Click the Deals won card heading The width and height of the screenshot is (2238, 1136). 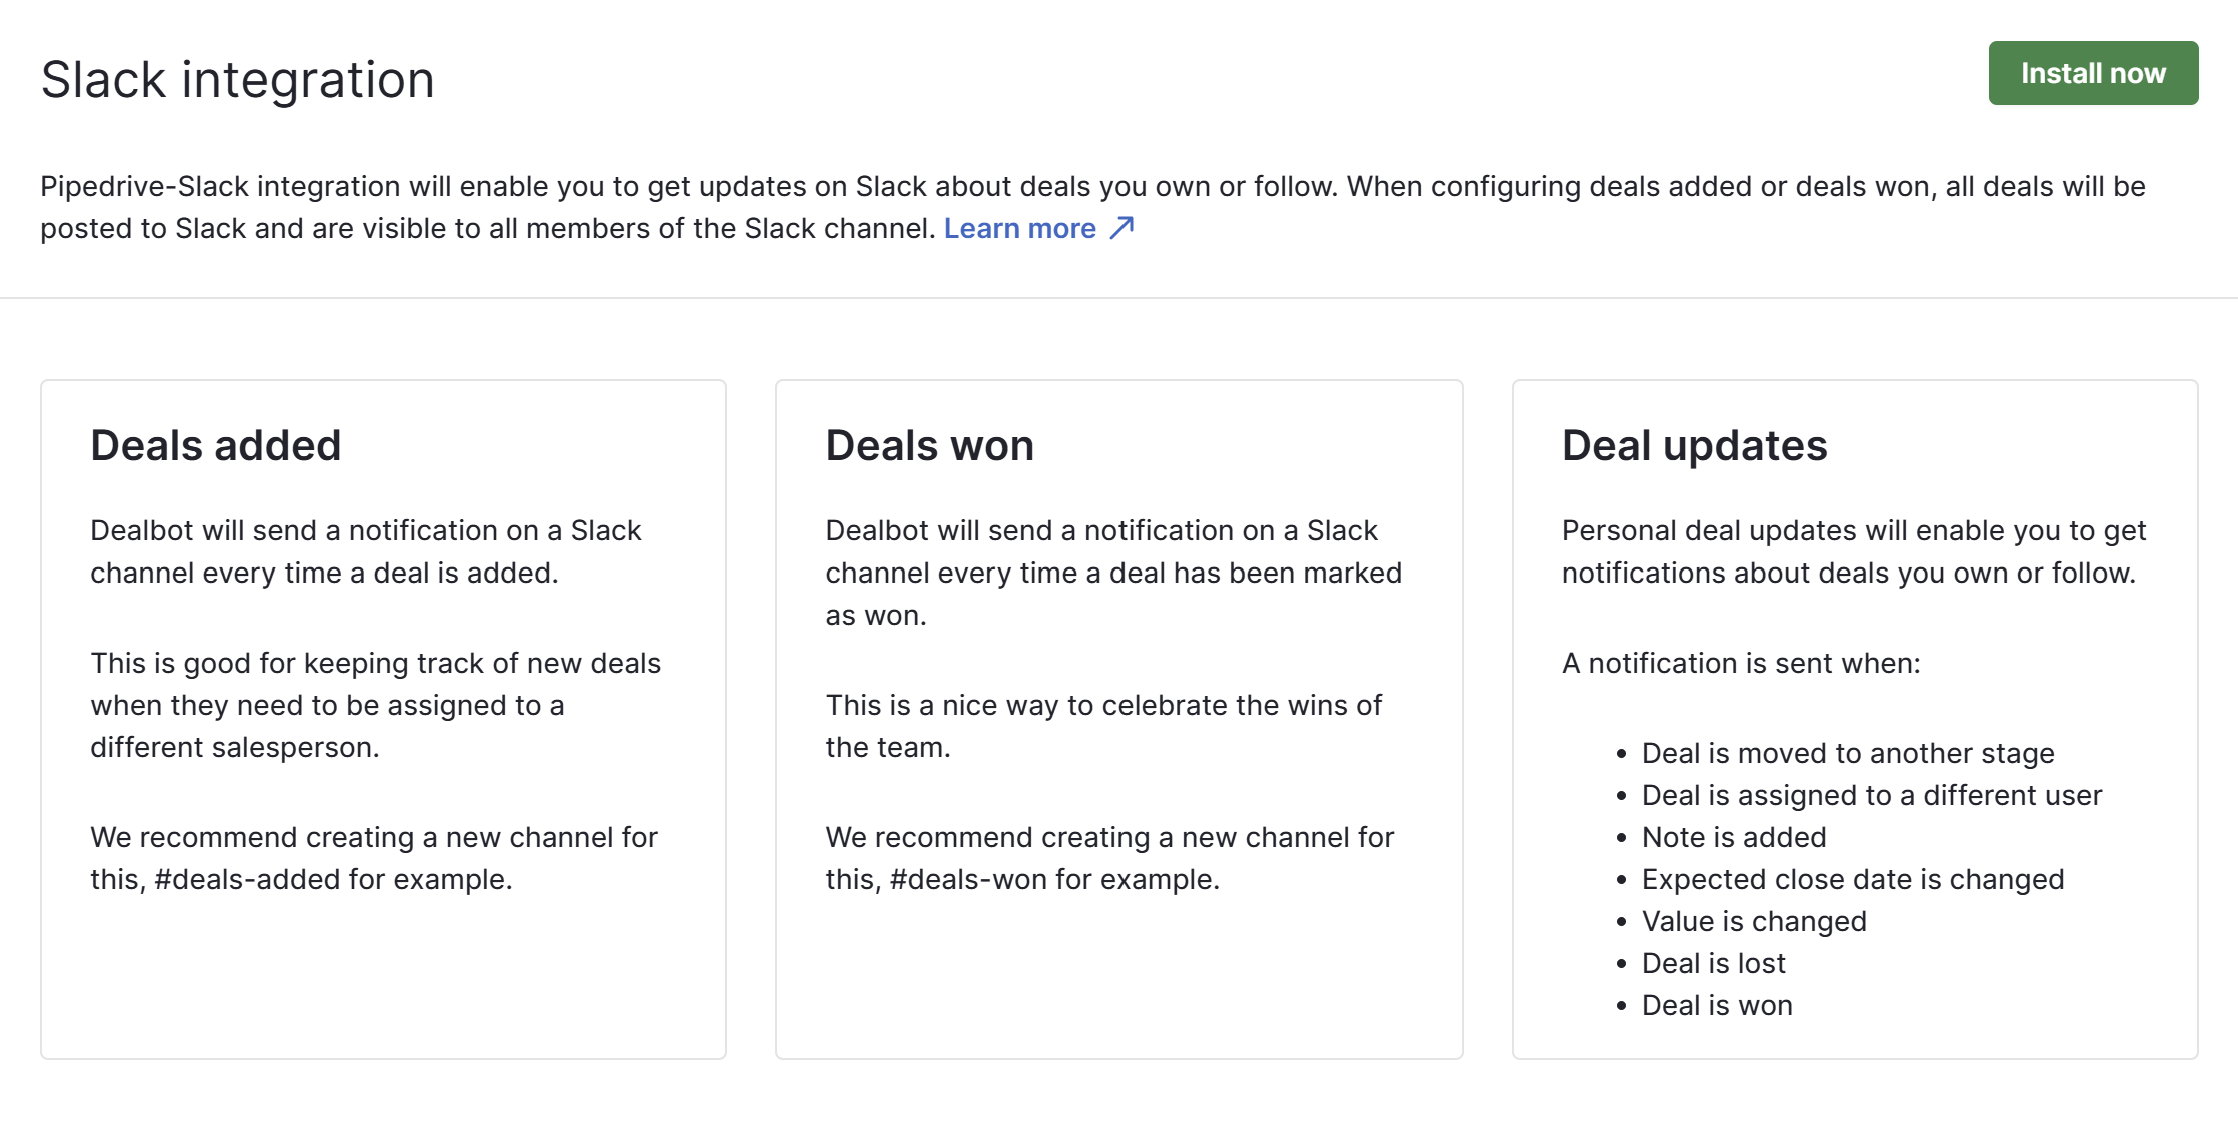tap(929, 445)
